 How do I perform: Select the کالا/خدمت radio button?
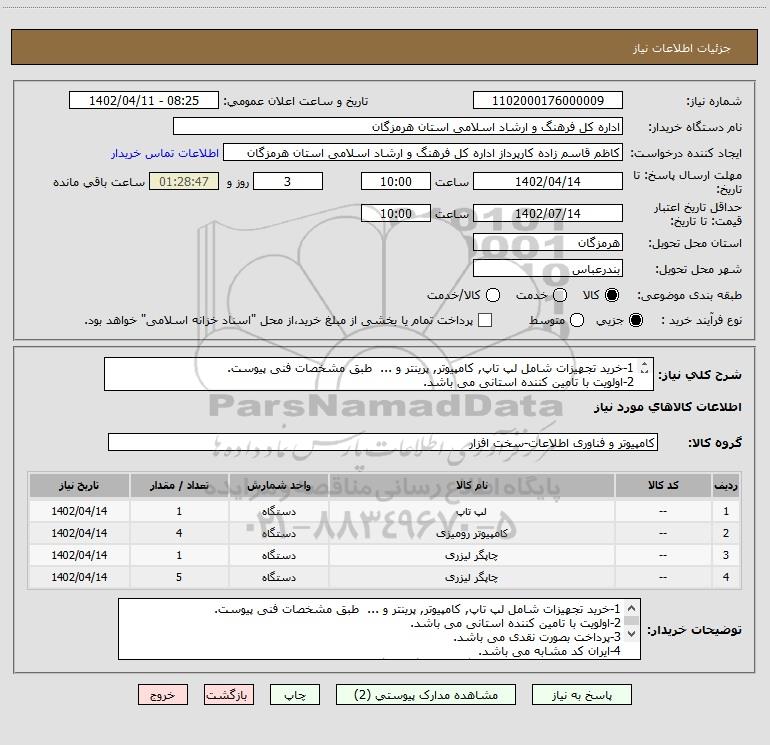(493, 295)
